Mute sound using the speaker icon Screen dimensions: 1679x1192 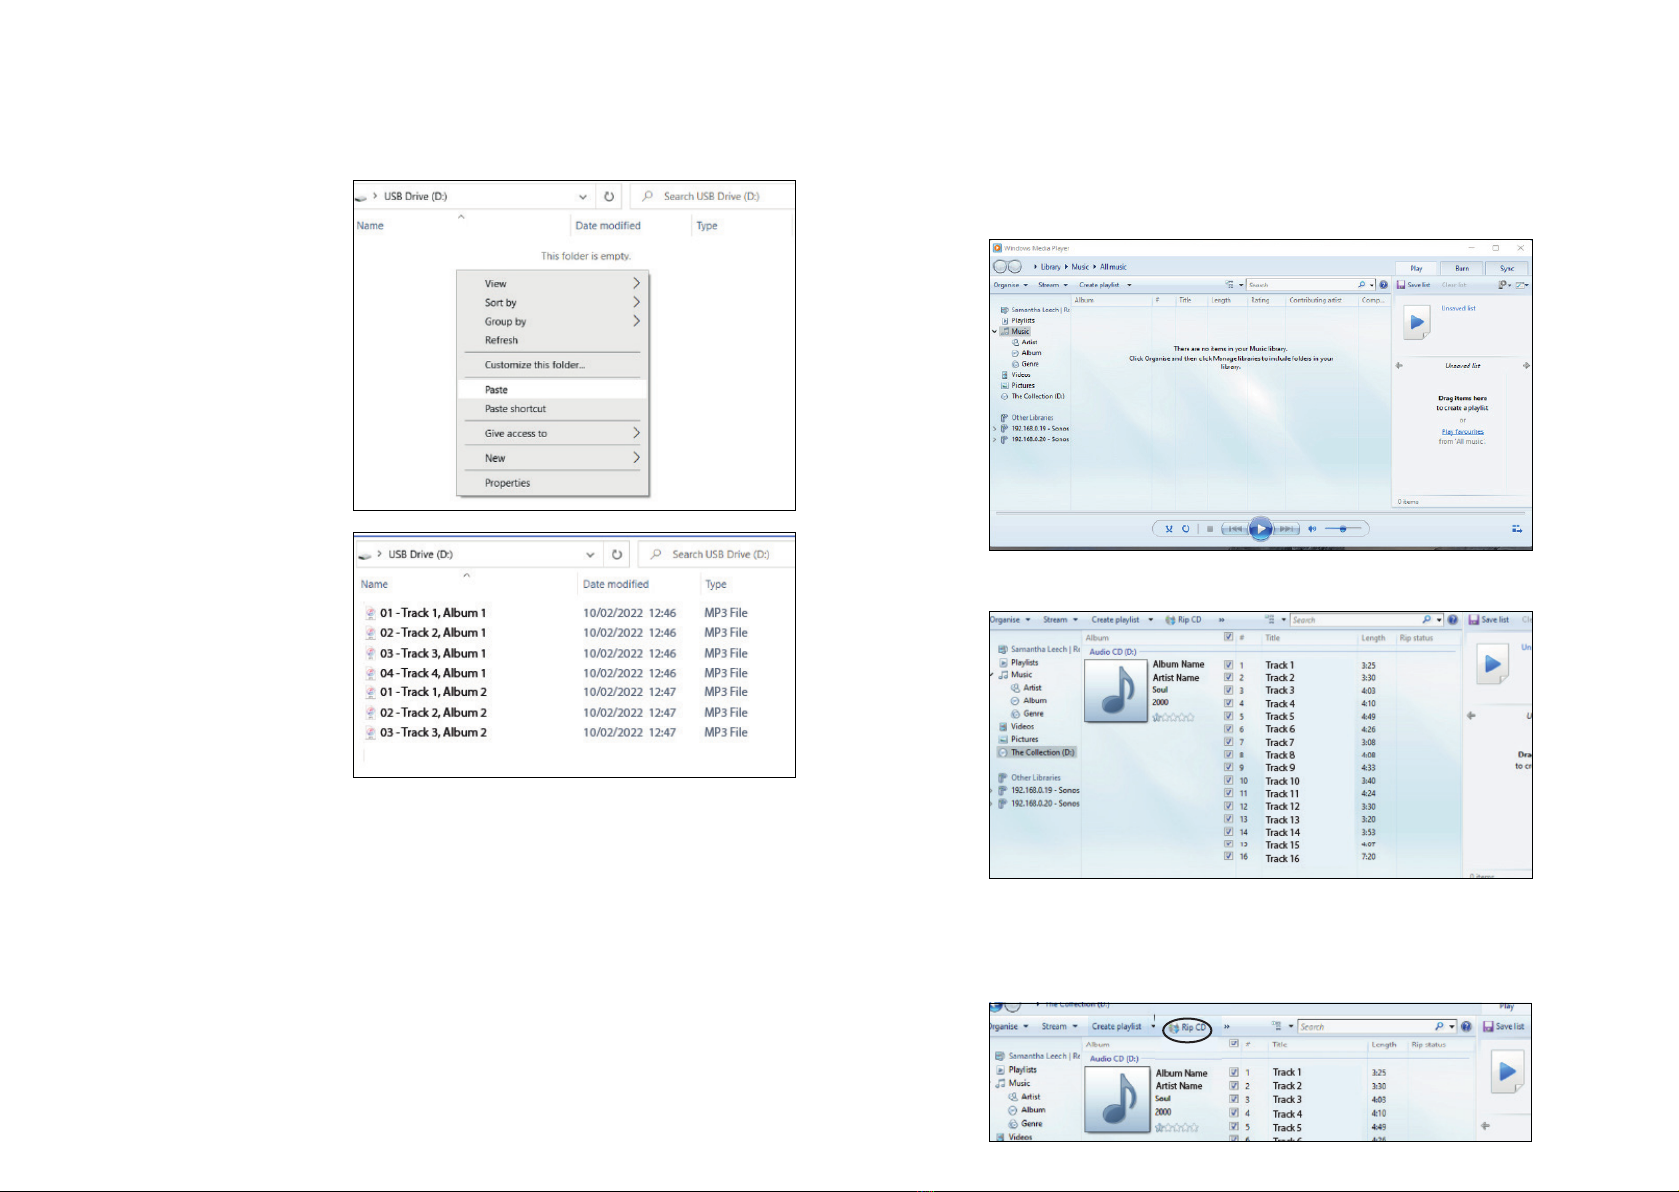(x=1312, y=529)
